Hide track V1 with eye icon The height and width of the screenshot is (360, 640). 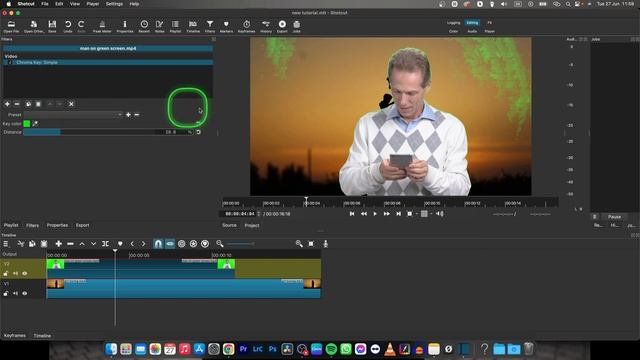pyautogui.click(x=24, y=293)
